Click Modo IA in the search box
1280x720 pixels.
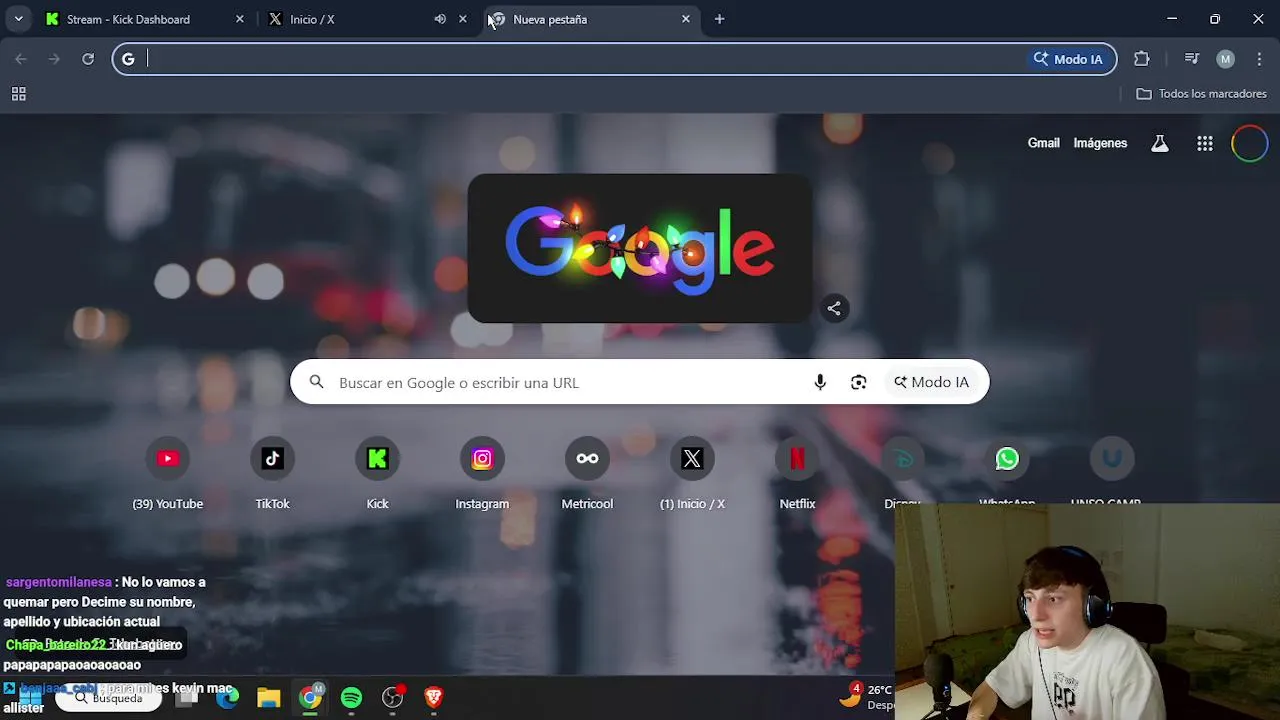[x=931, y=382]
